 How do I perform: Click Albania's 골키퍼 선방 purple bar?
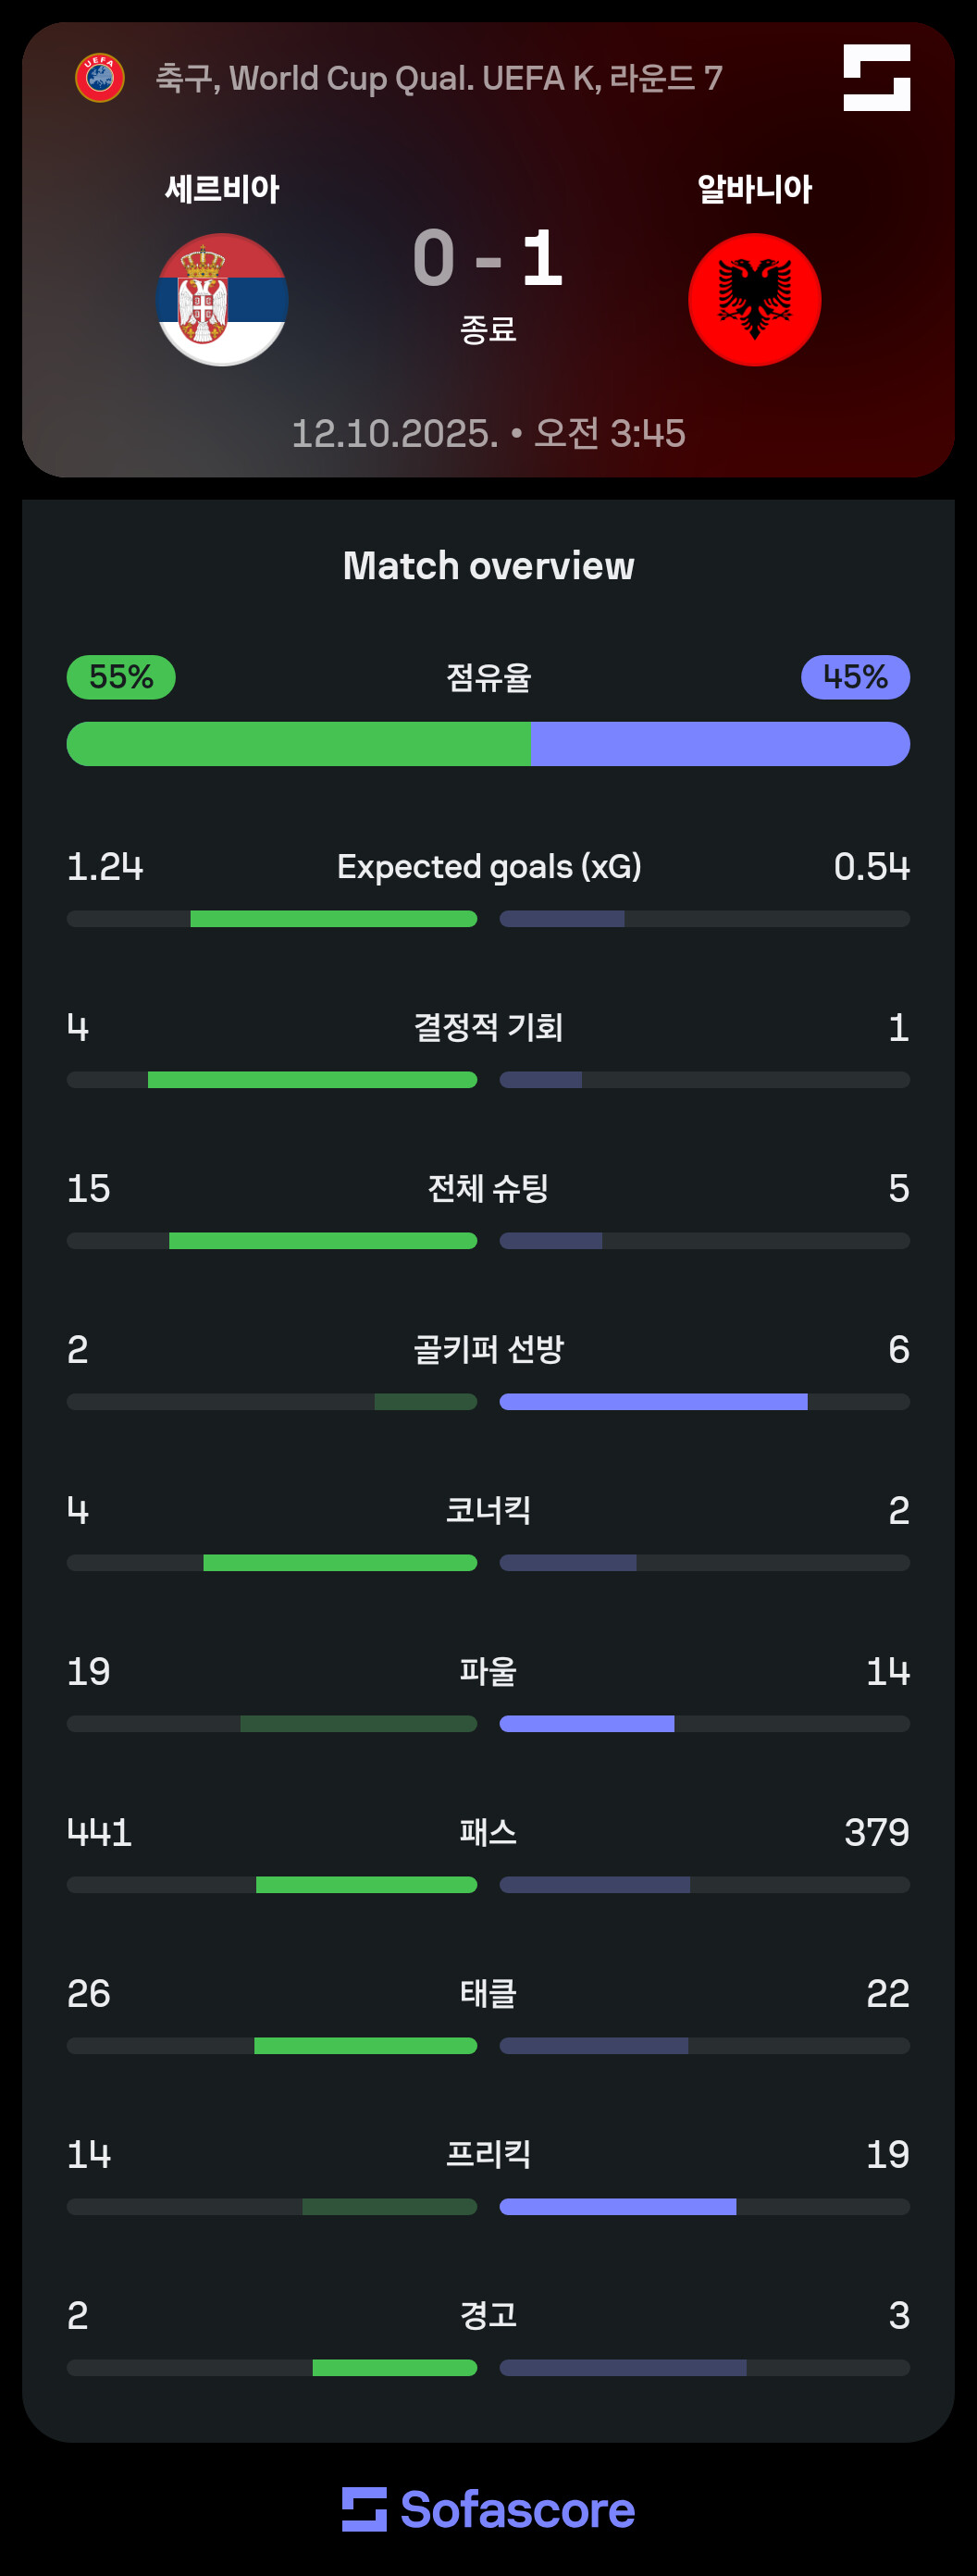click(653, 1402)
